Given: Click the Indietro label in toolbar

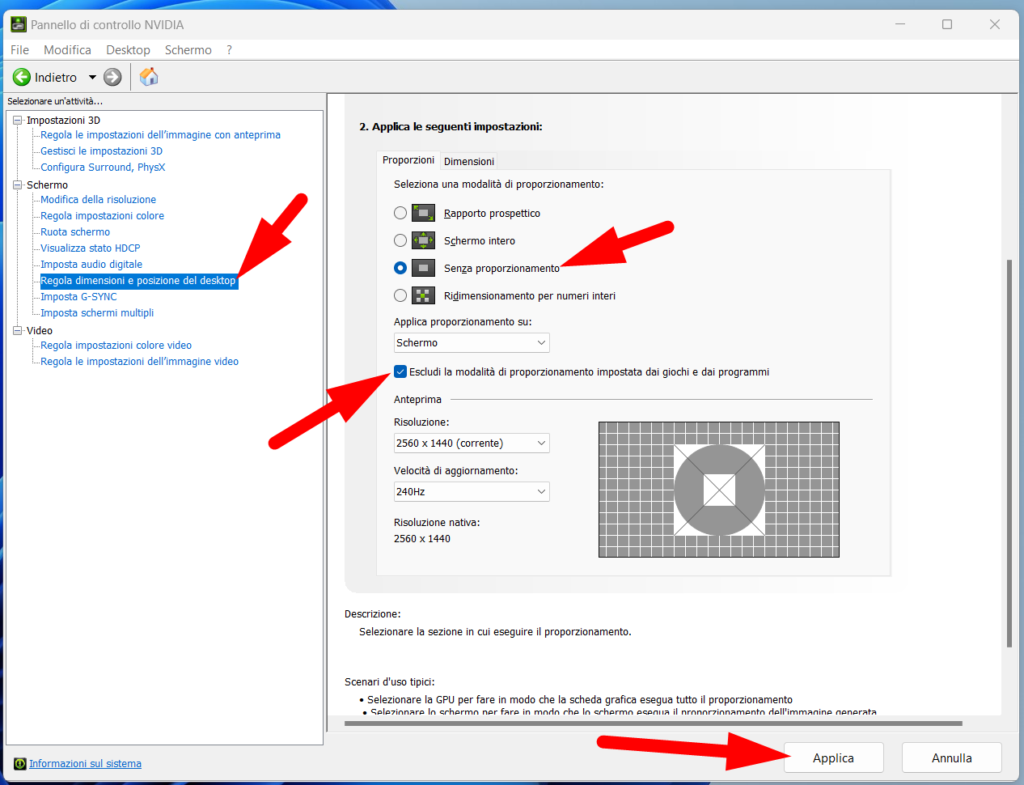Looking at the screenshot, I should [56, 77].
